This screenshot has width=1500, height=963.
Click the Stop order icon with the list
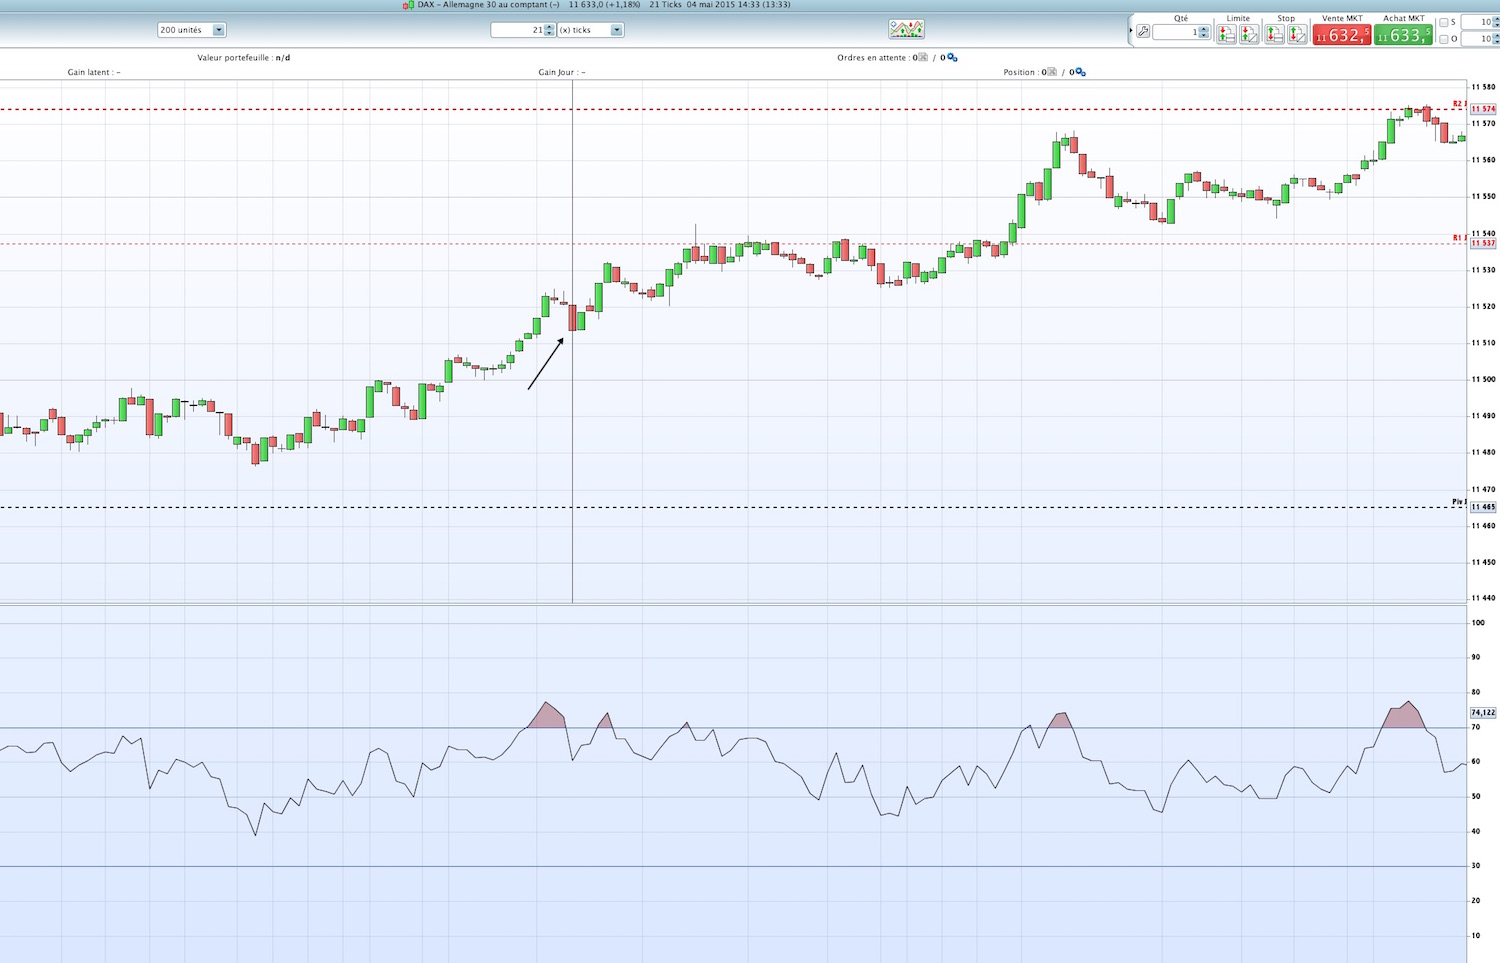1275,34
